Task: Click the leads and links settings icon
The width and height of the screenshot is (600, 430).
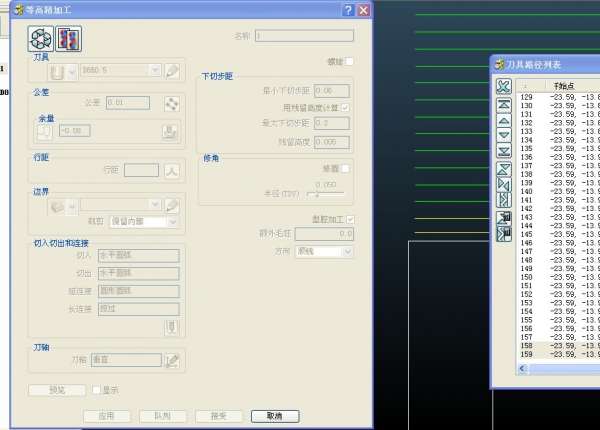Action: pyautogui.click(x=172, y=327)
